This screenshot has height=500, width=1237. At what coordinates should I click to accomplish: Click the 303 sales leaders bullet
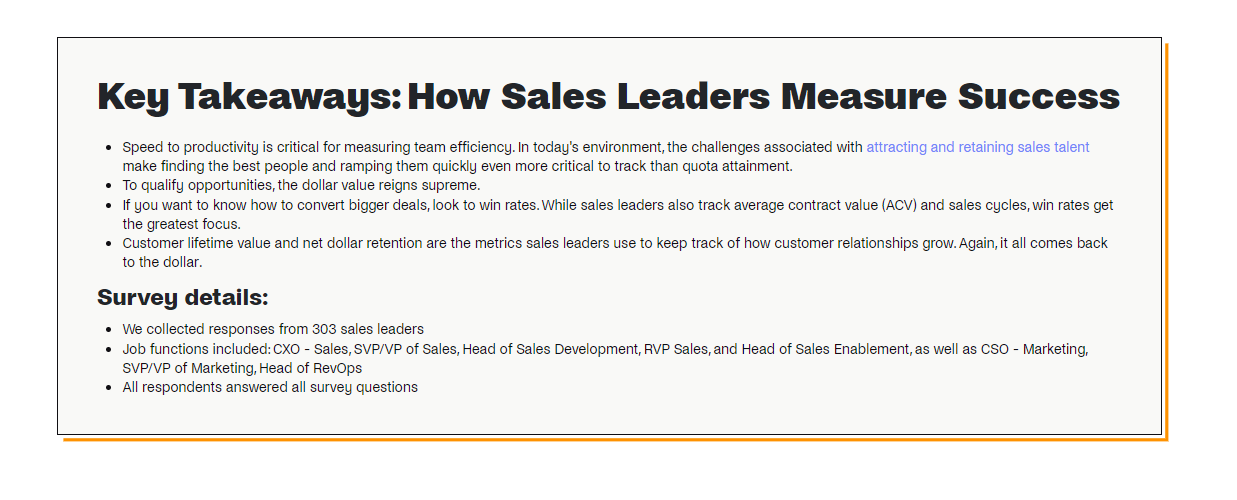tap(273, 329)
